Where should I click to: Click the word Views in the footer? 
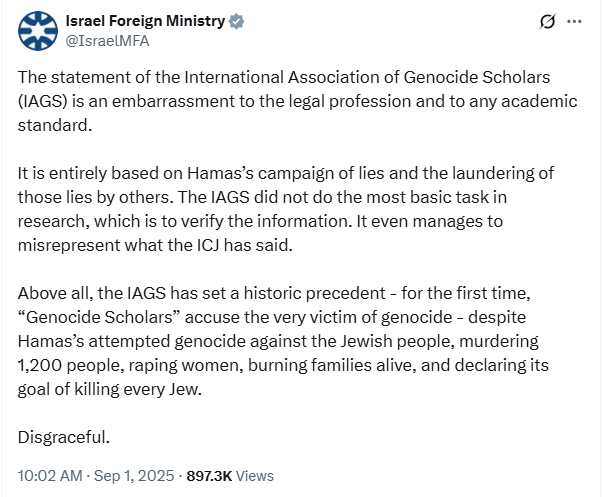[255, 476]
